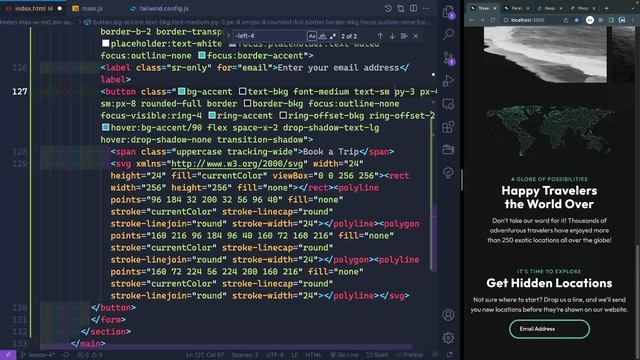640x360 pixels.
Task: Click the ring-accent color swatch
Action: pyautogui.click(x=212, y=116)
